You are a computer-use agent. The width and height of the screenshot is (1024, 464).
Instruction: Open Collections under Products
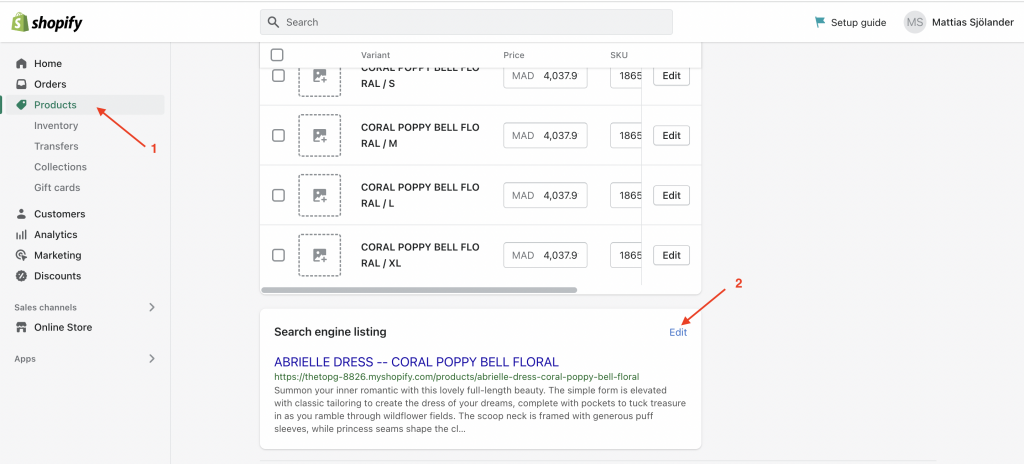coord(60,167)
